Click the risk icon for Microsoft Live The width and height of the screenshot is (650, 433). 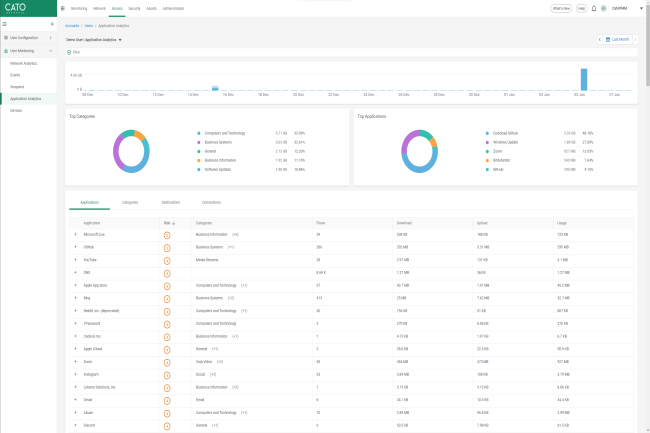(x=166, y=233)
